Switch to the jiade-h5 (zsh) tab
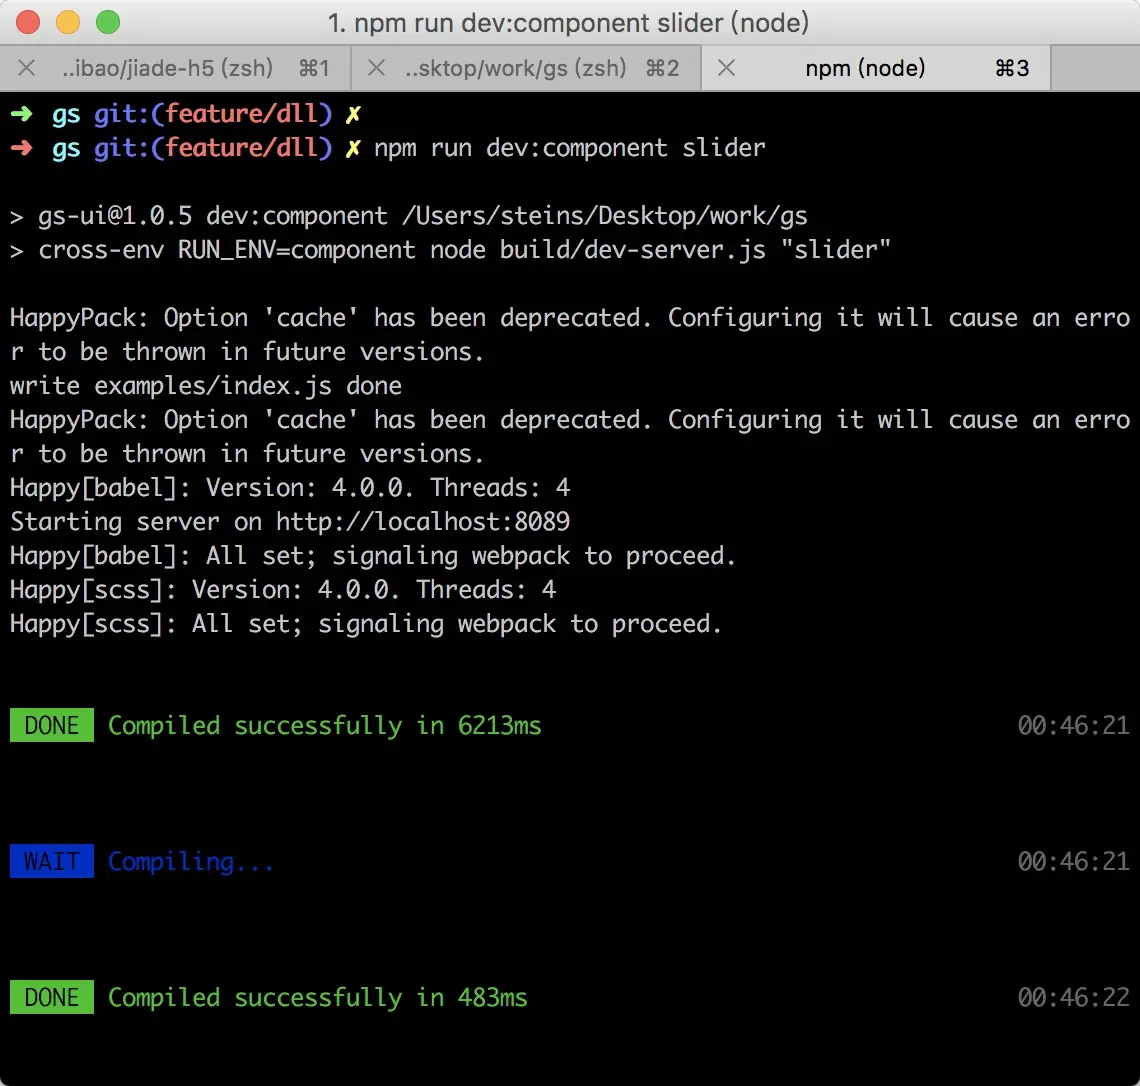Viewport: 1140px width, 1086px height. pyautogui.click(x=175, y=68)
